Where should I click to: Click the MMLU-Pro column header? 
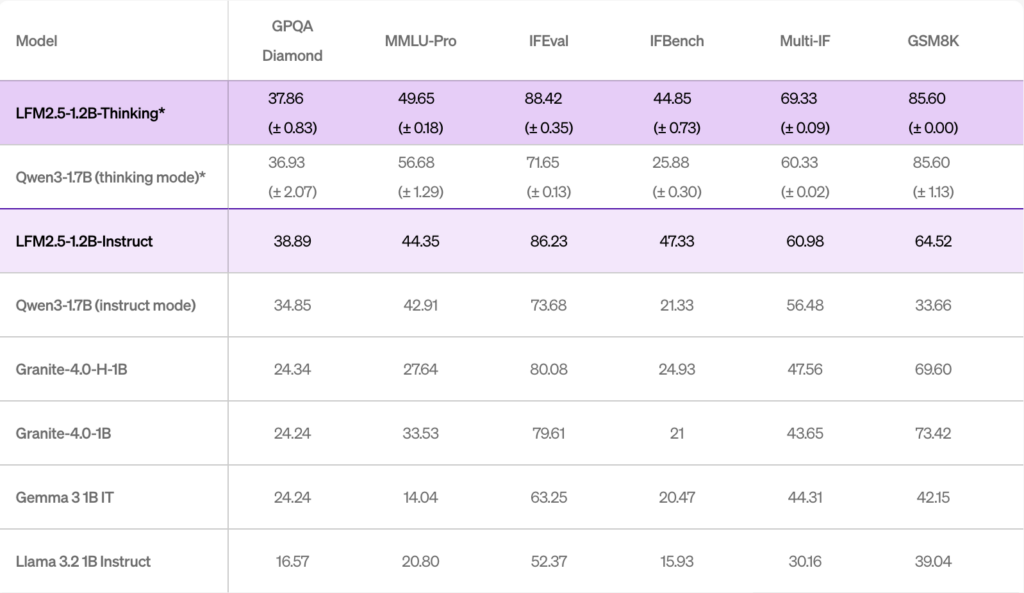[420, 41]
